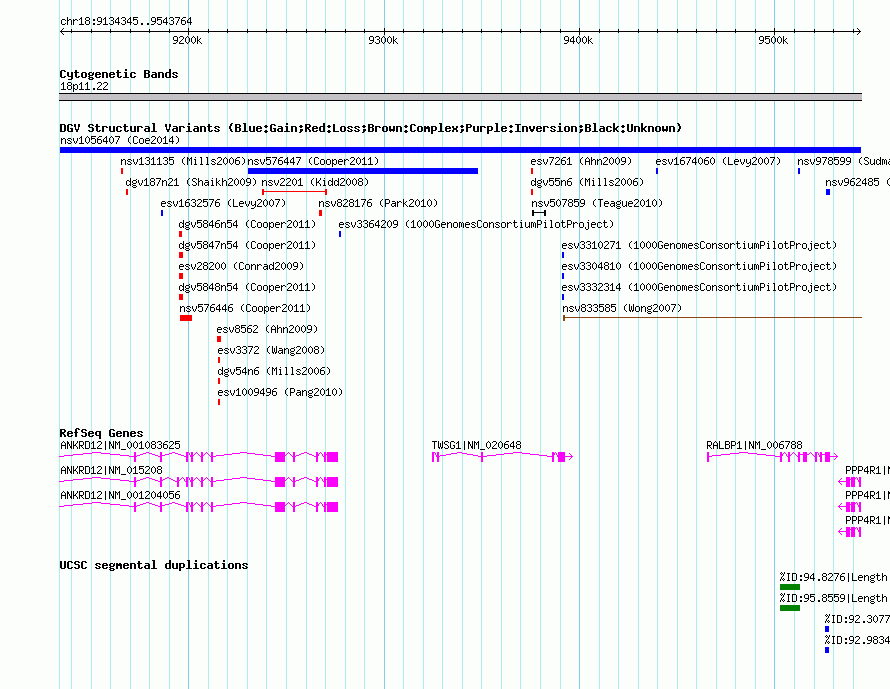890x689 pixels.
Task: Open the nsv131135 (Mills2006) variant label
Action: [183, 161]
